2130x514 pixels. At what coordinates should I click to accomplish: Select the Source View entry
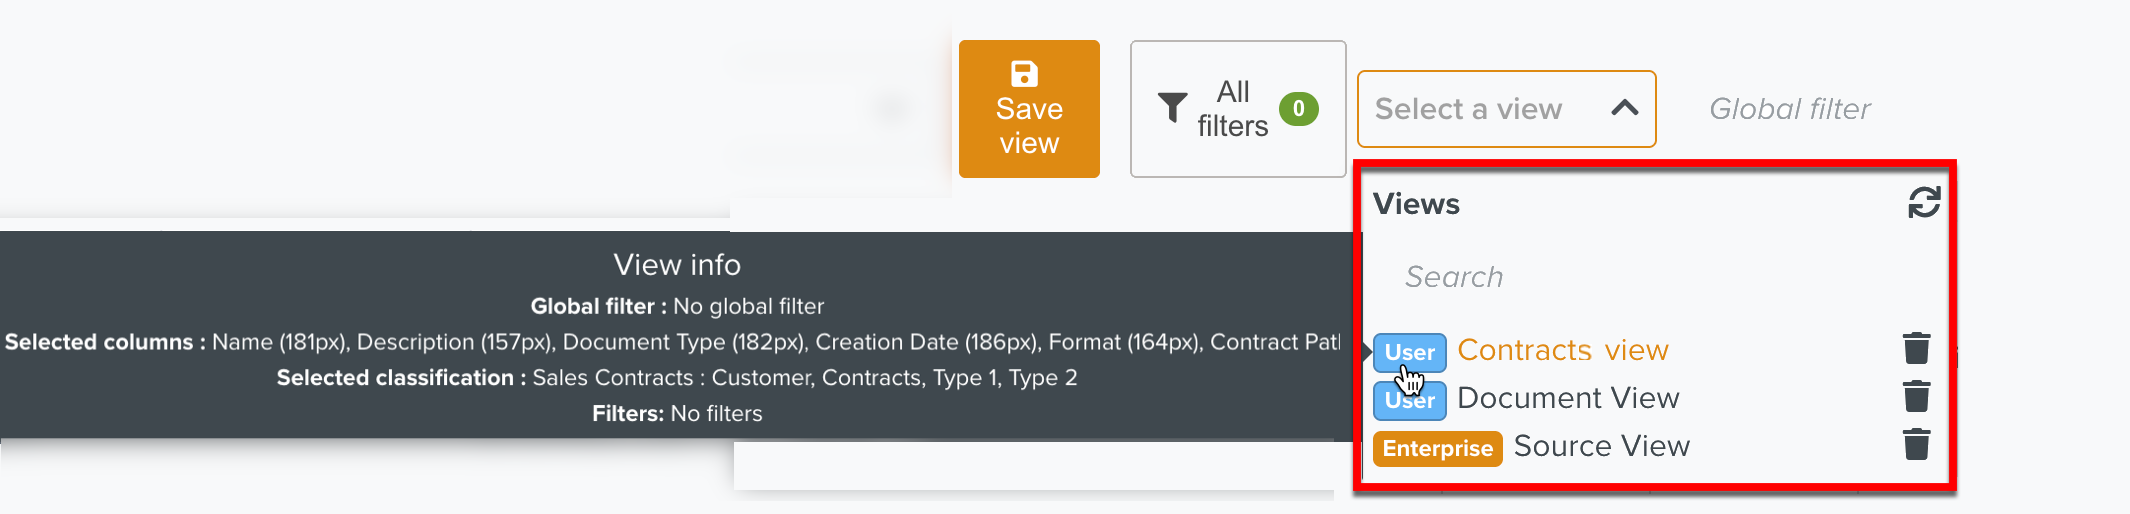[1601, 446]
